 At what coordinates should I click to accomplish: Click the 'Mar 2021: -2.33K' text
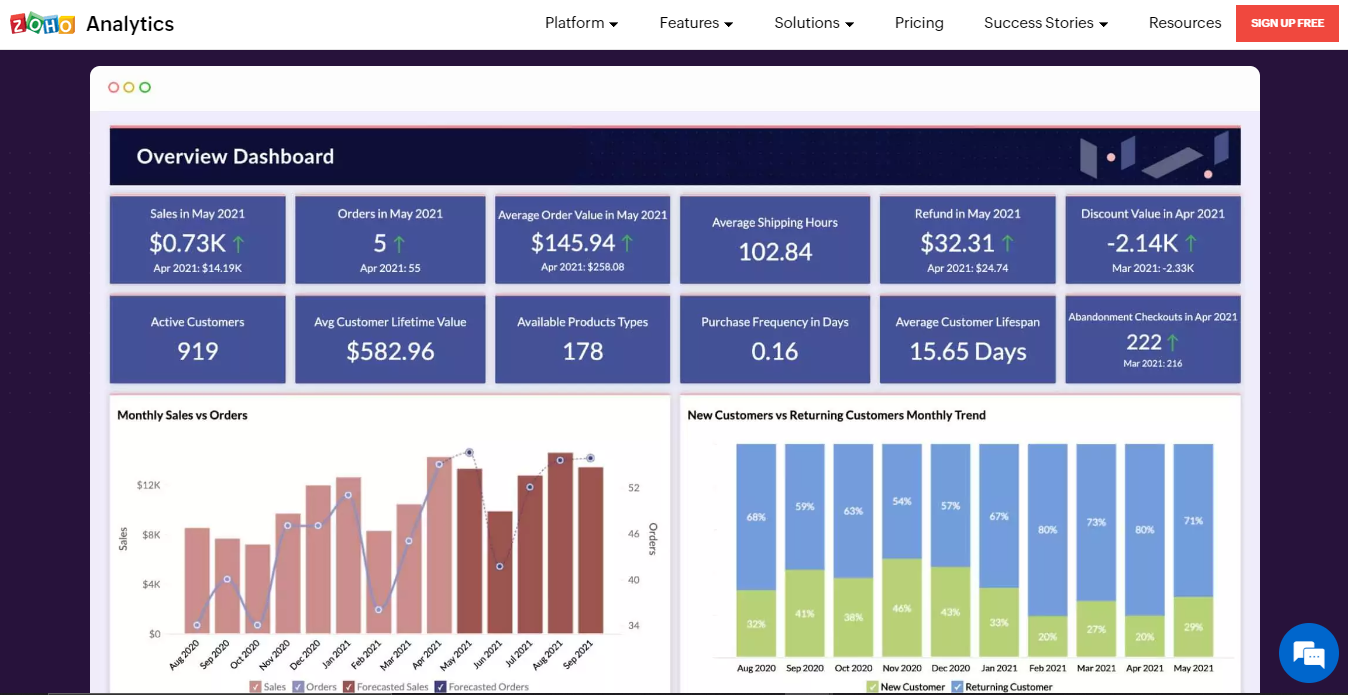tap(1152, 268)
